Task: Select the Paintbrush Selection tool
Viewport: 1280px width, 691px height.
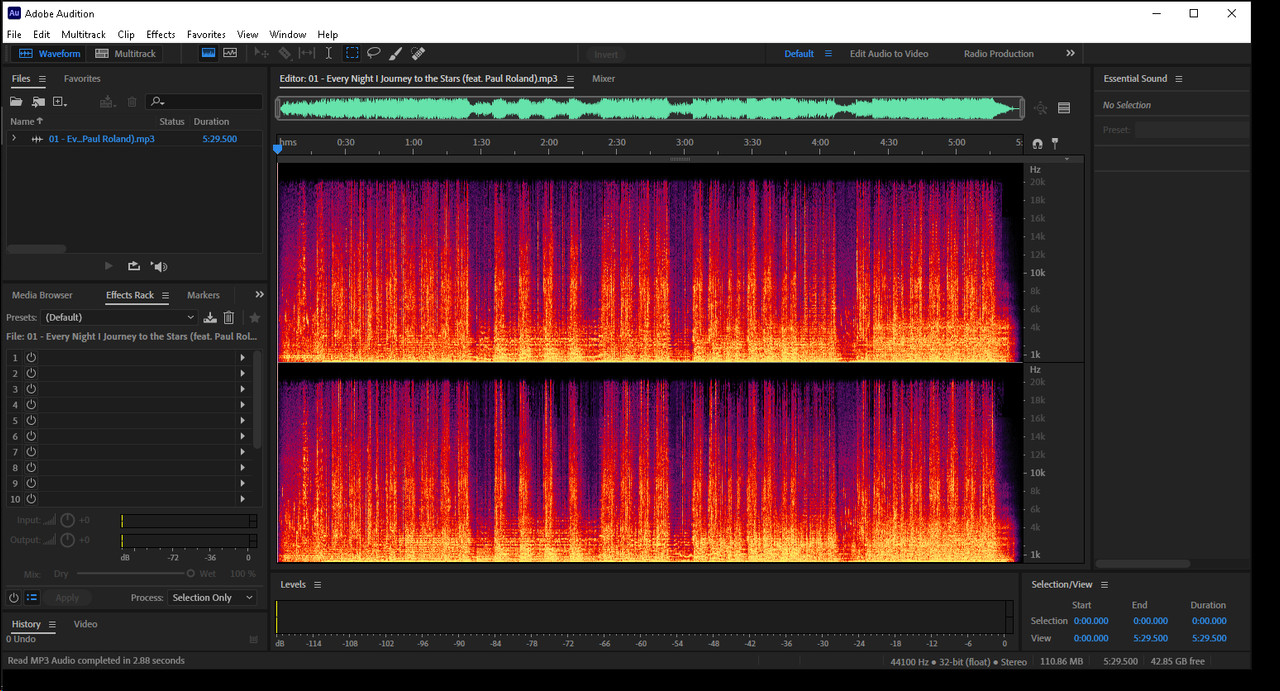Action: click(x=396, y=54)
